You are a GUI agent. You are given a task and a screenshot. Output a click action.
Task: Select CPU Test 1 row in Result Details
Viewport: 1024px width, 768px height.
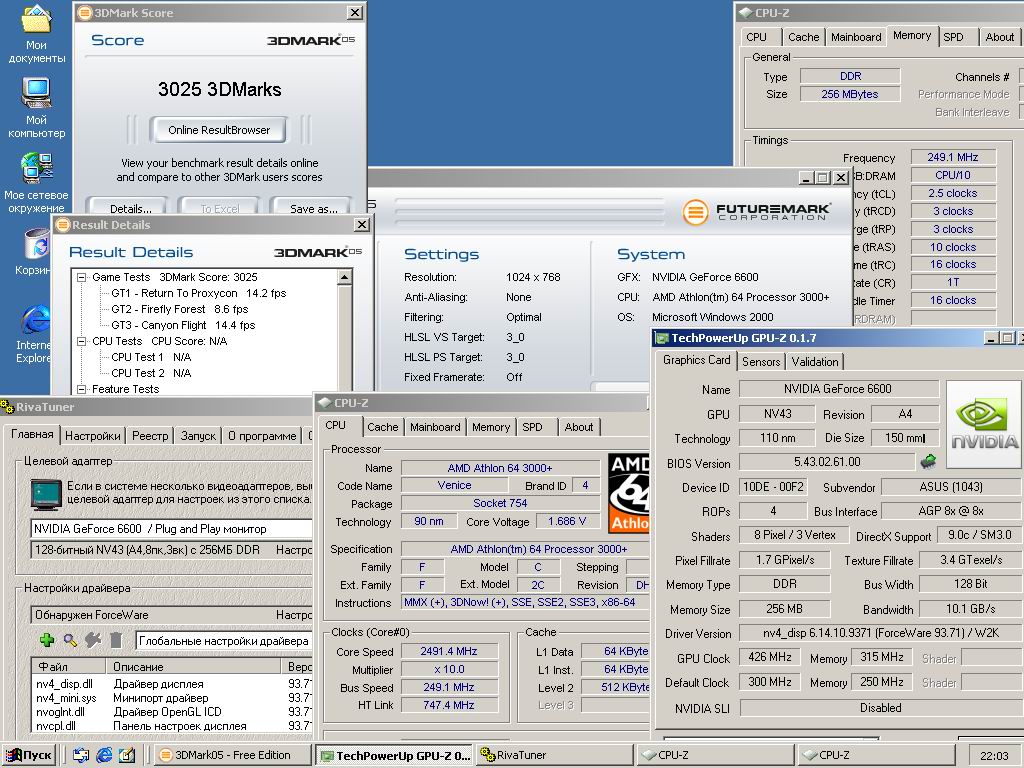151,357
